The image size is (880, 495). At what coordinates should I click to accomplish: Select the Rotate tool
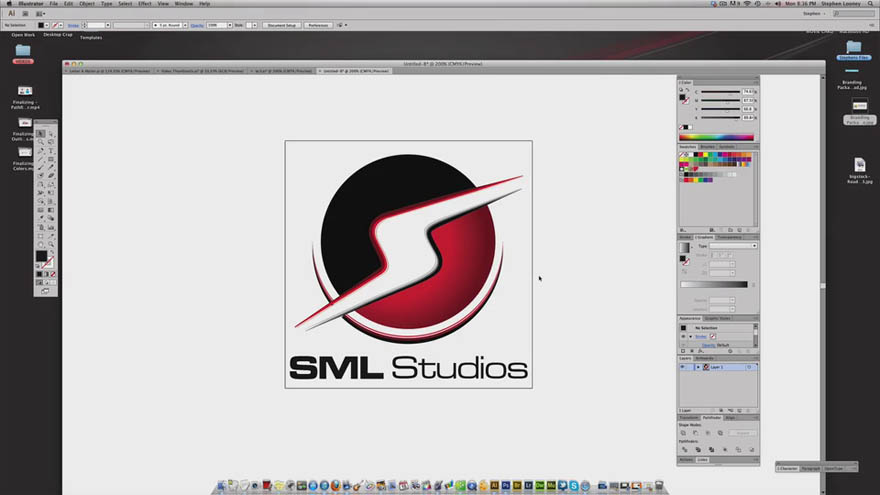point(41,184)
